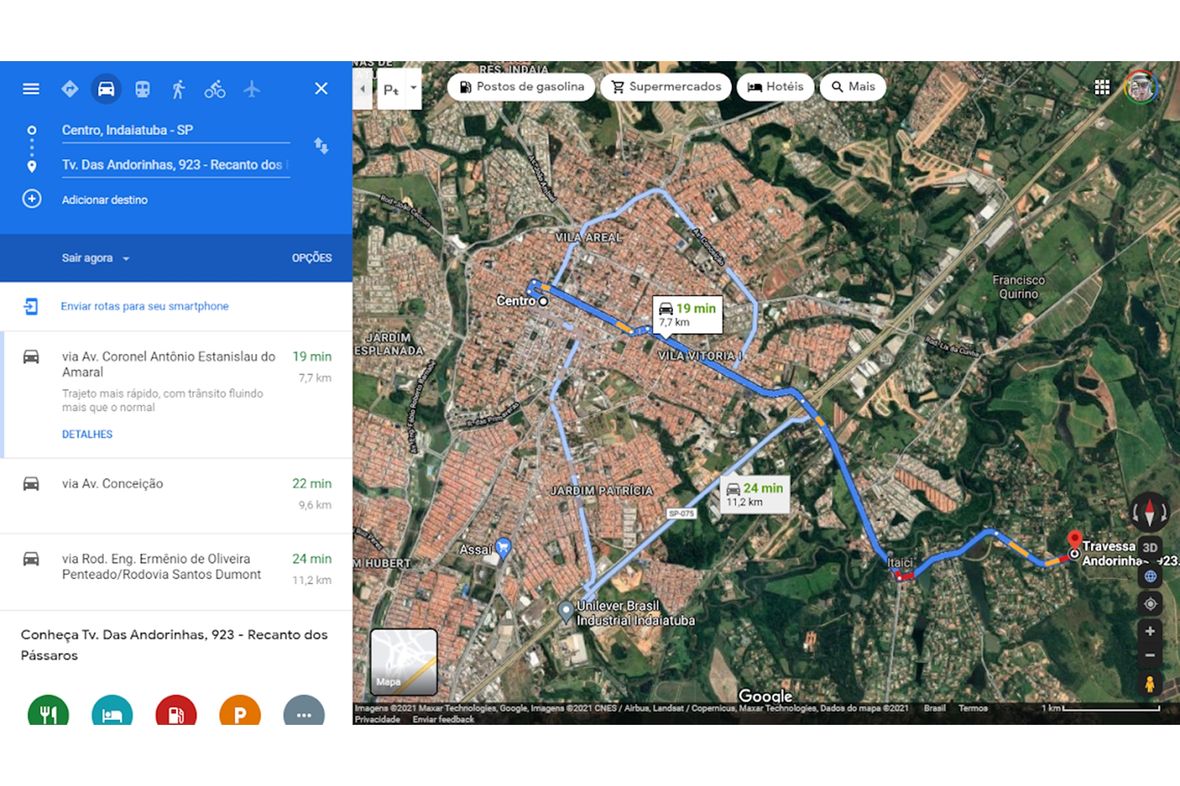Open Privacidade link in footer
The width and height of the screenshot is (1180, 786).
377,719
